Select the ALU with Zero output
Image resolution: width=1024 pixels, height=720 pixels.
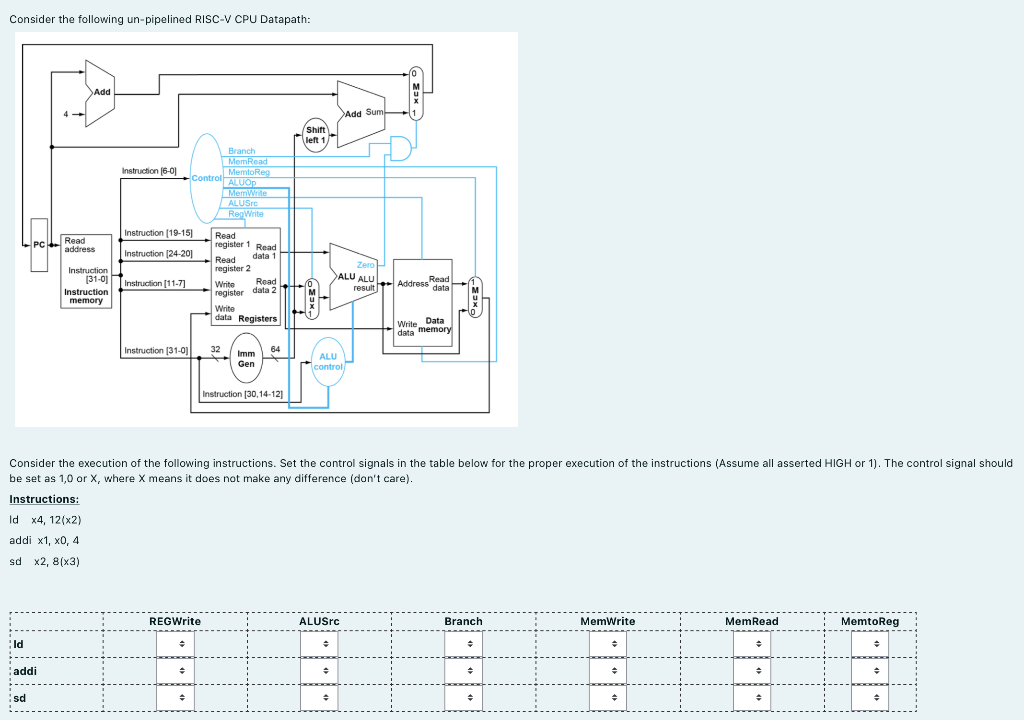coord(352,275)
